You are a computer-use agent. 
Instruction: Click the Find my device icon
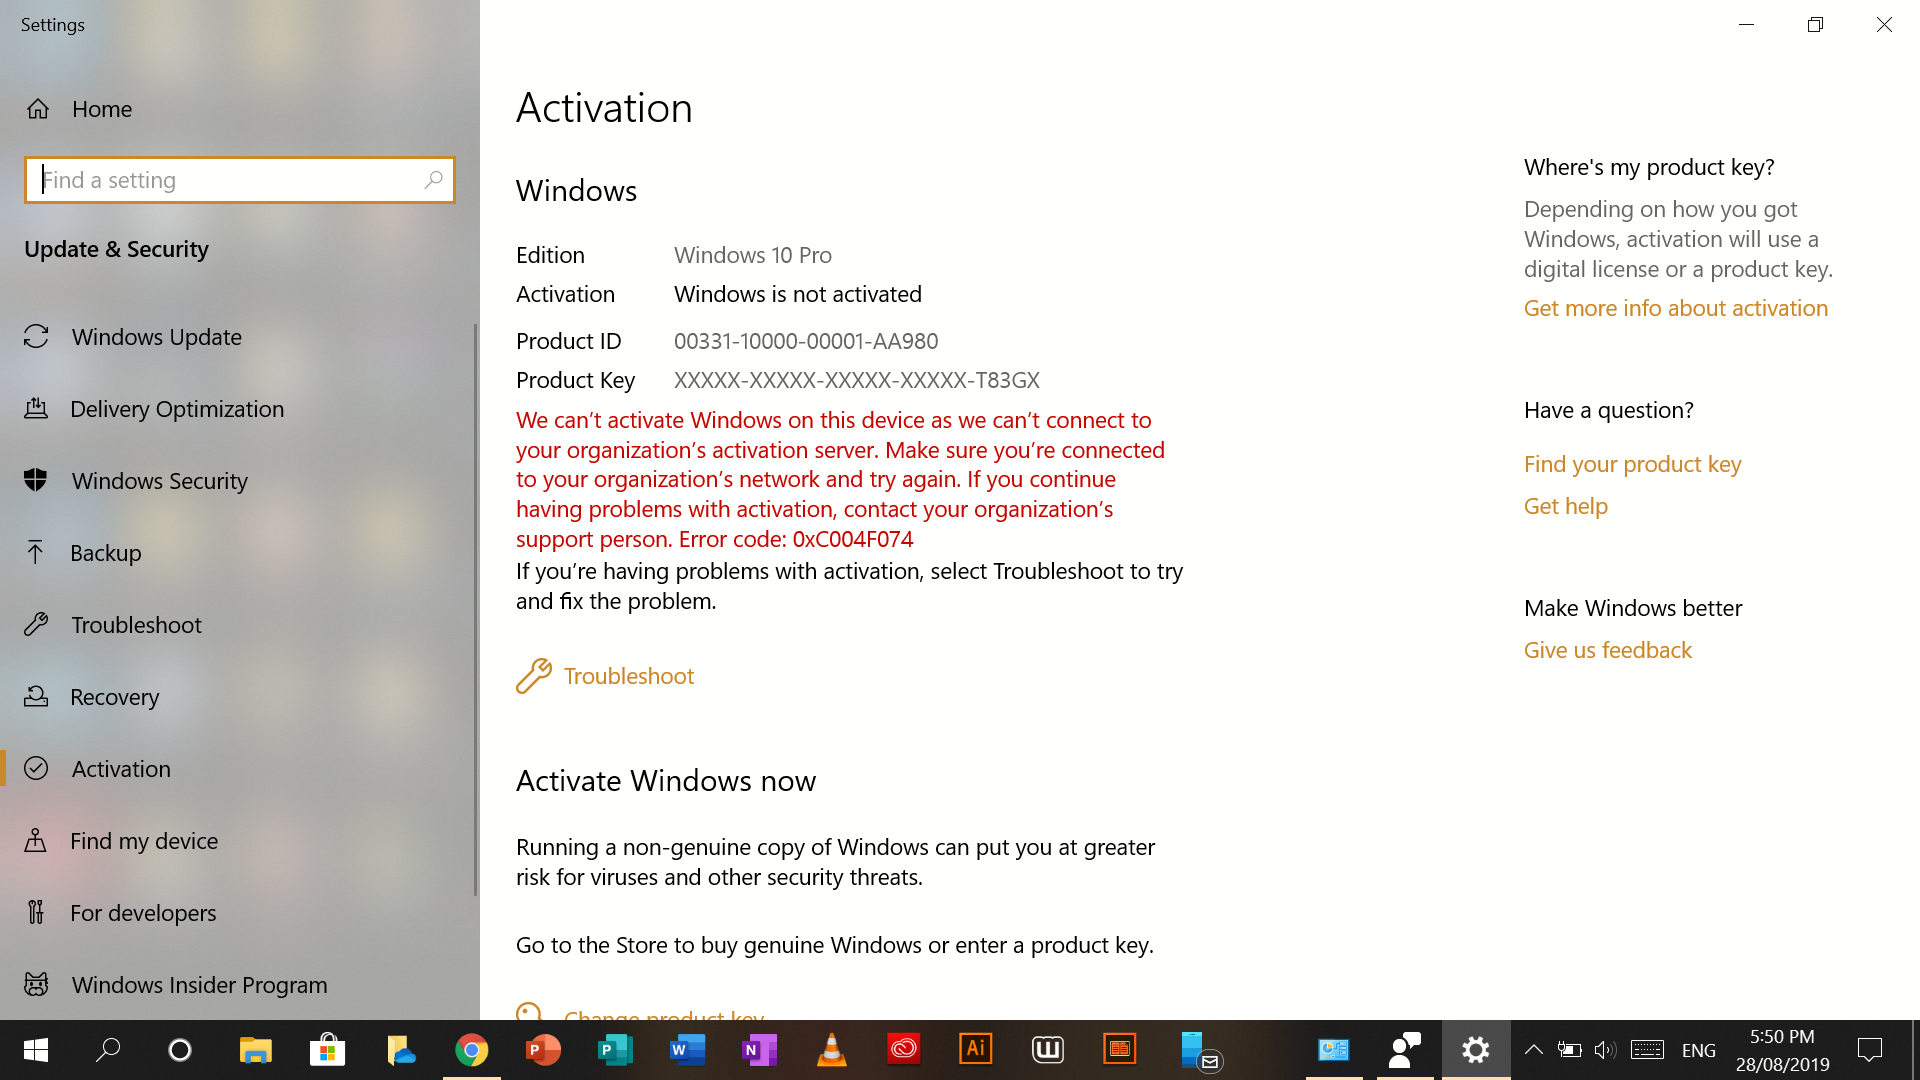pos(36,841)
